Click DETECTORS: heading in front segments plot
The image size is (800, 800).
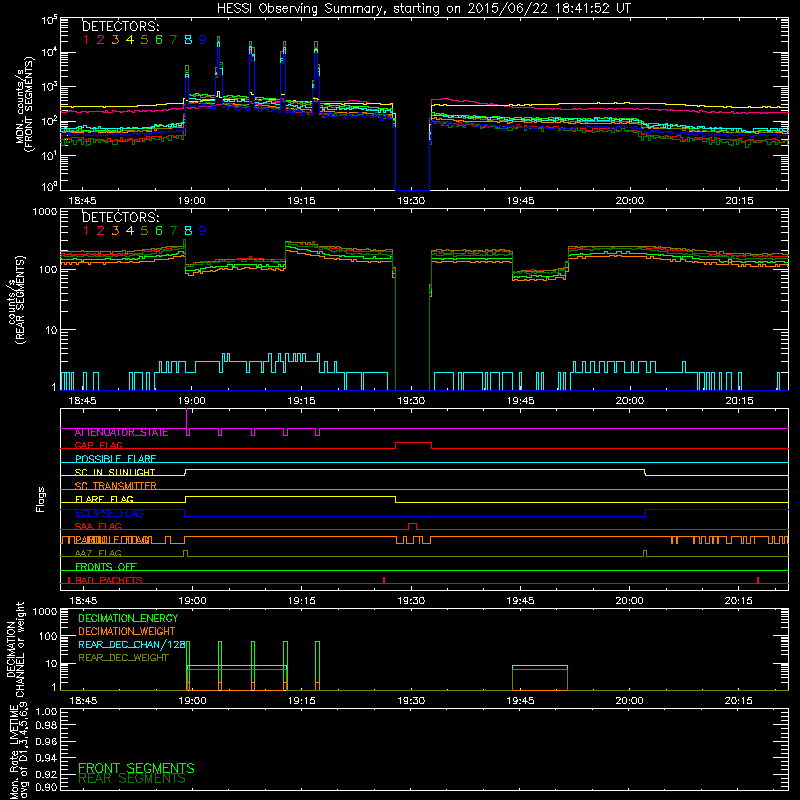(x=121, y=26)
